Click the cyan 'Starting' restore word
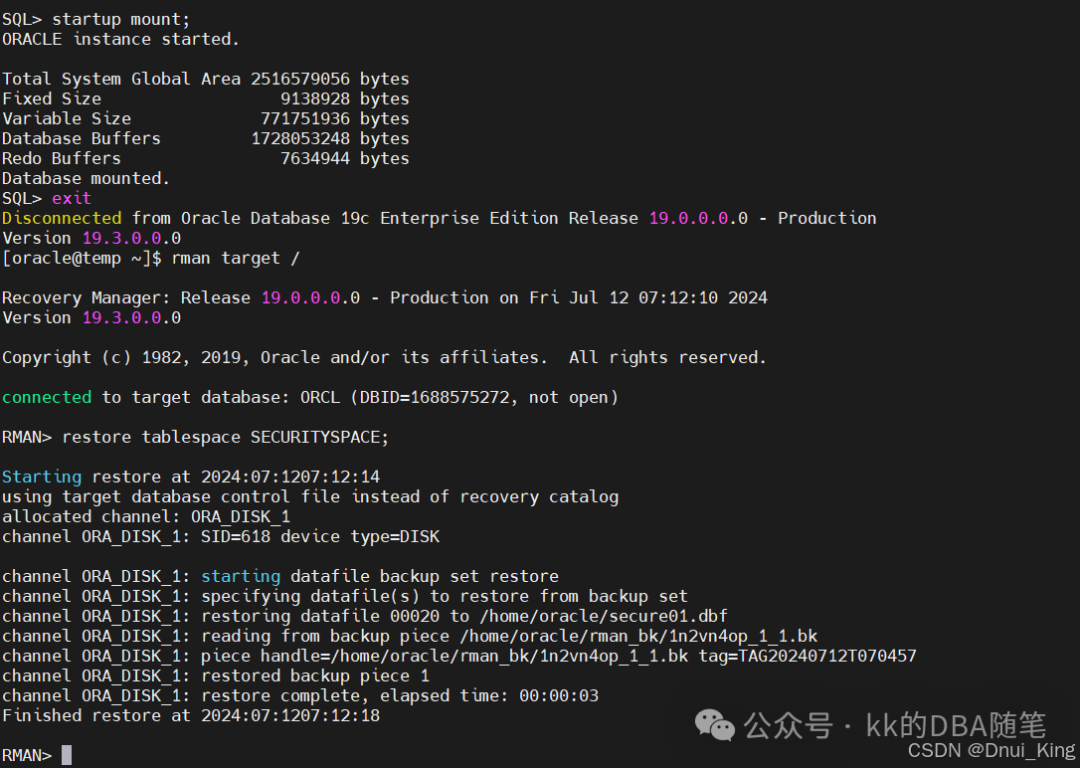The width and height of the screenshot is (1080, 768). tap(41, 477)
